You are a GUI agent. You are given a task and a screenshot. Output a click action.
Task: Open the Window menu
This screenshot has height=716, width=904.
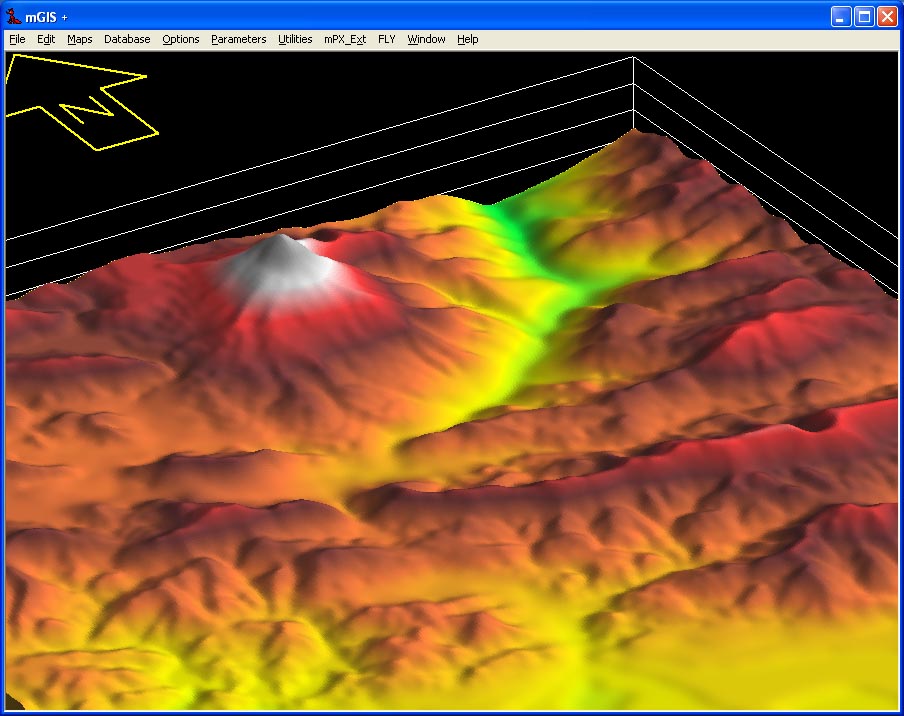(x=427, y=39)
